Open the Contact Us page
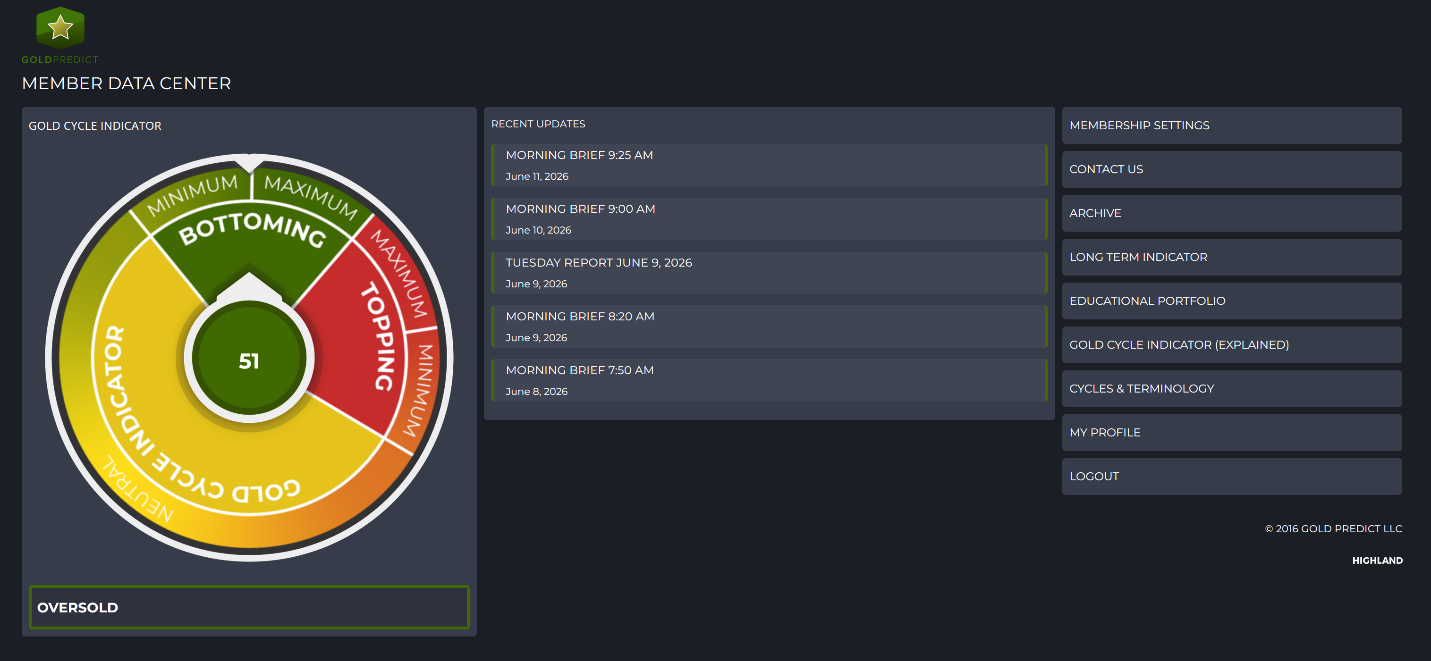The width and height of the screenshot is (1431, 661). click(x=1232, y=169)
